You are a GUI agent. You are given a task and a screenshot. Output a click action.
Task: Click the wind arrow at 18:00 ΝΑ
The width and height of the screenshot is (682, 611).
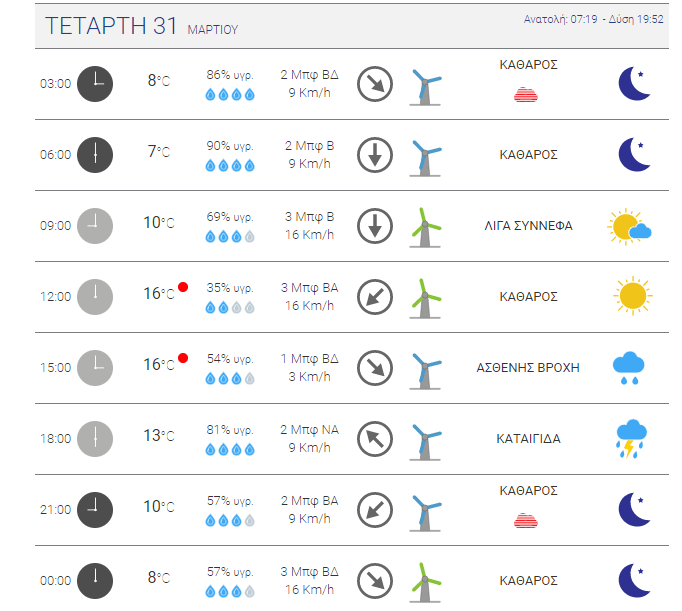coord(375,439)
